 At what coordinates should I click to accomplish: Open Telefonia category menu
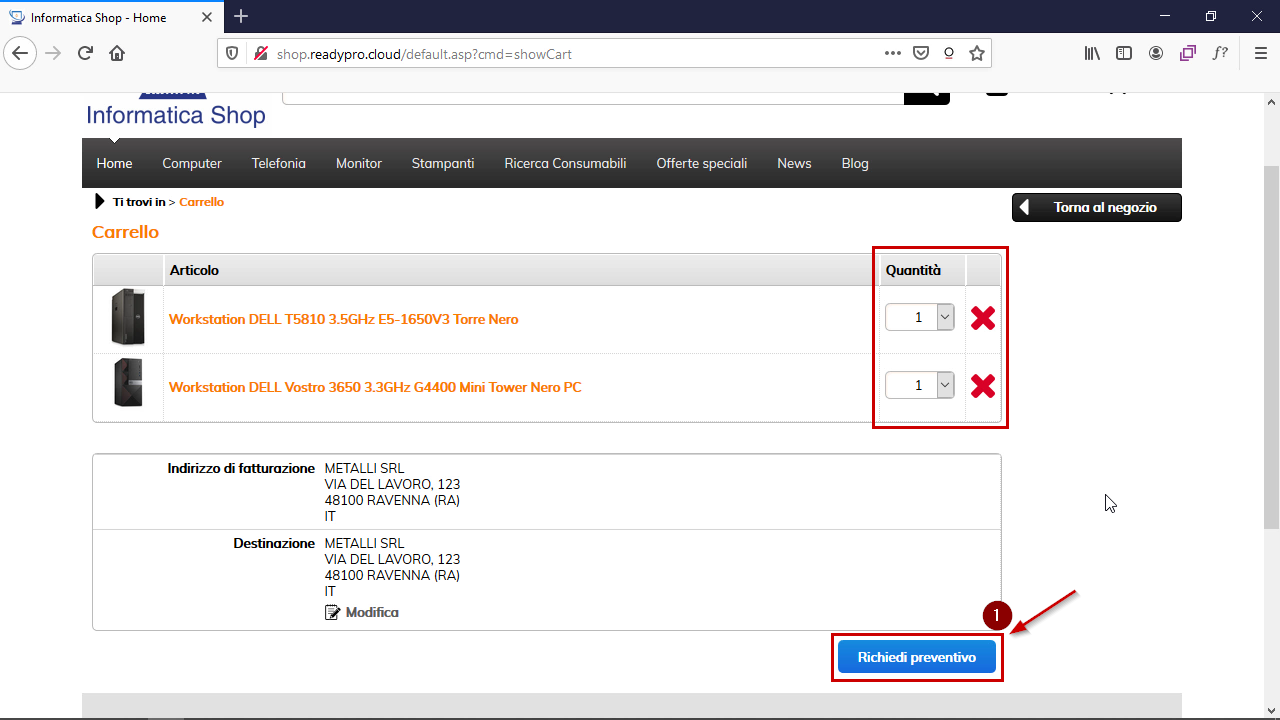279,163
